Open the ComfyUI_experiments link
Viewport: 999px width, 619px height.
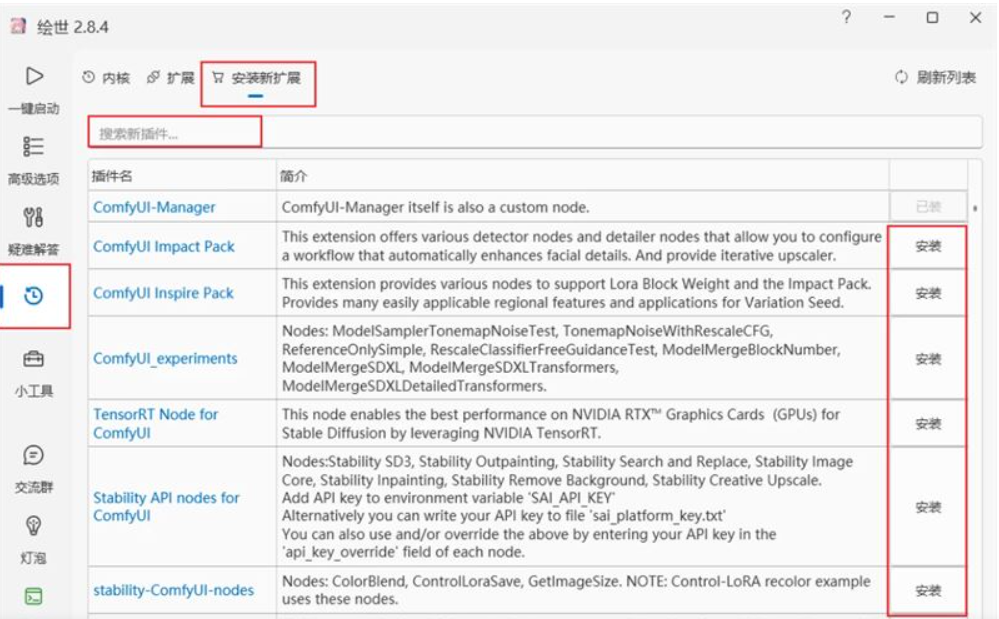165,359
